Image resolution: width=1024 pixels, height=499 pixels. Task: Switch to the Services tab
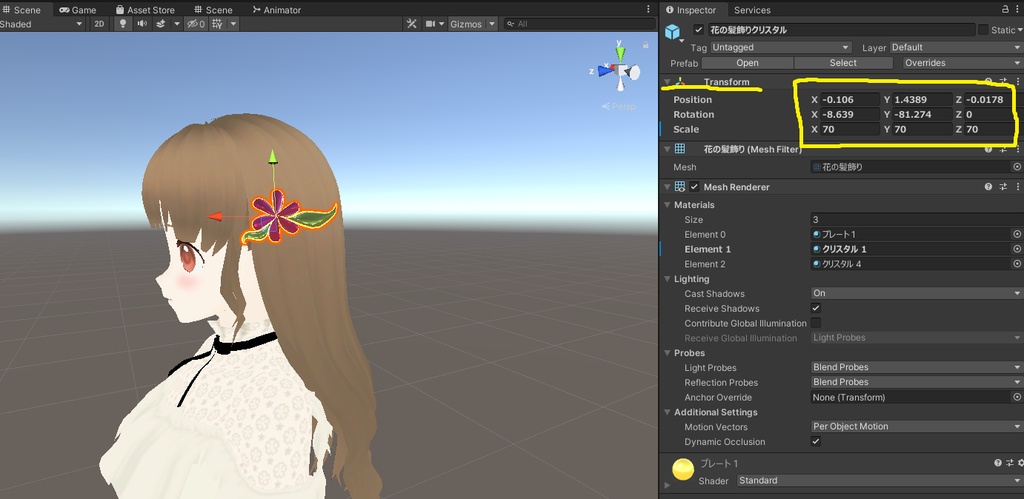pyautogui.click(x=752, y=10)
